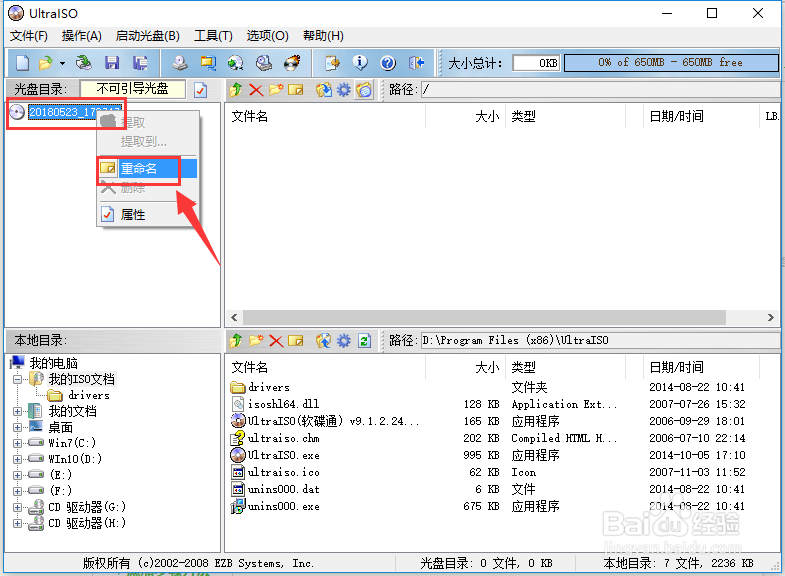Open the 帮助(H) menu
The height and width of the screenshot is (576, 785).
[323, 36]
